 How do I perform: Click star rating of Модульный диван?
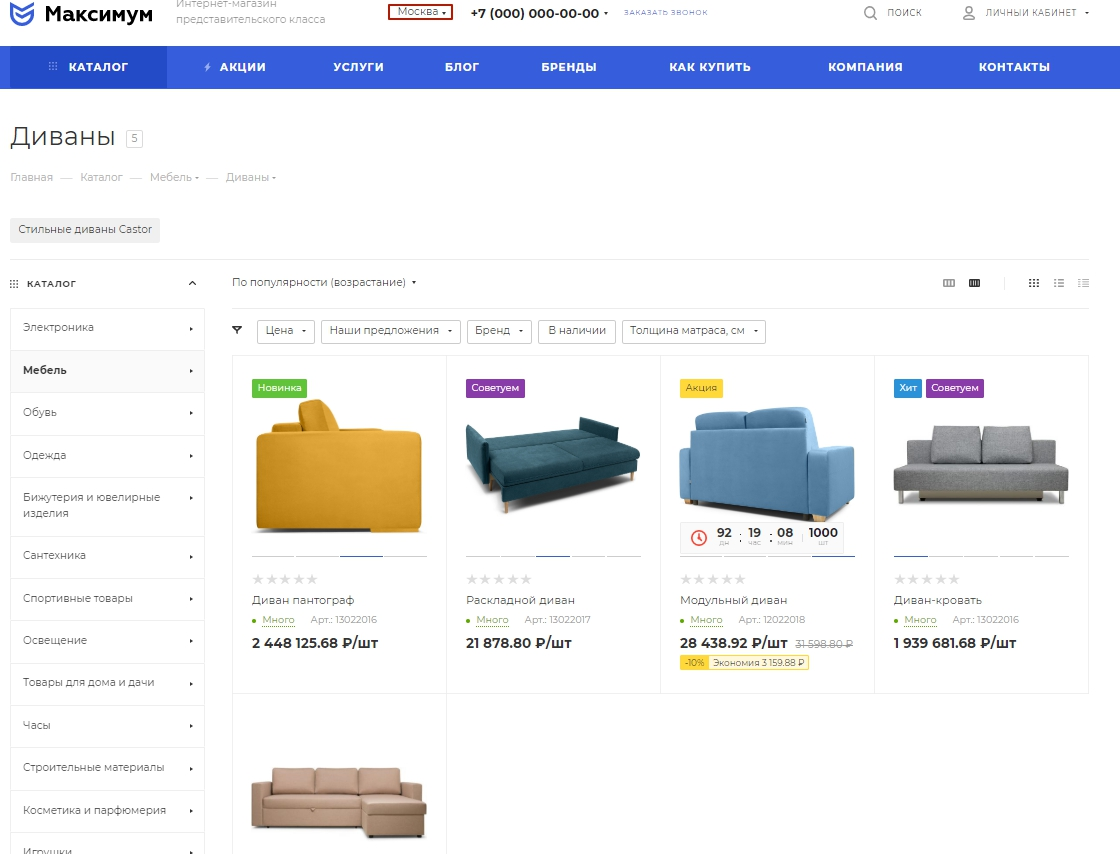(712, 579)
